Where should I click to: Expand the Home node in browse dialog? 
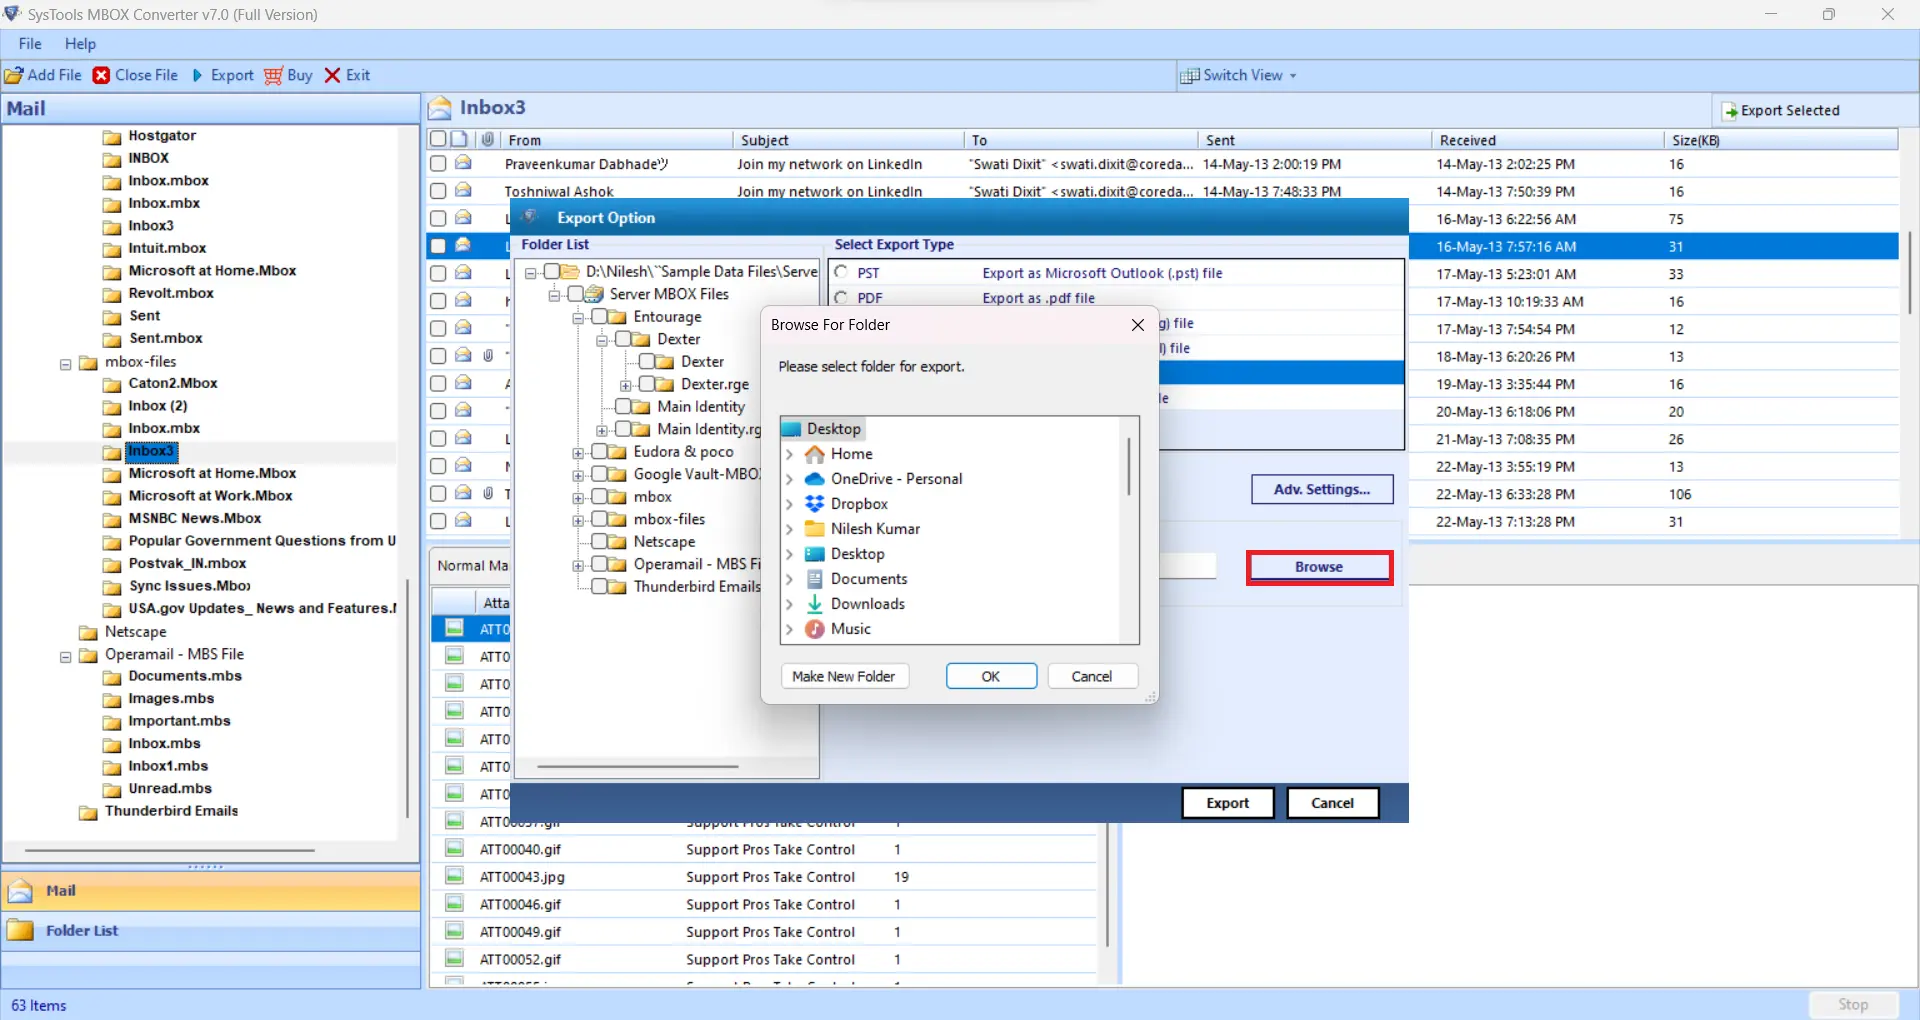pos(790,454)
